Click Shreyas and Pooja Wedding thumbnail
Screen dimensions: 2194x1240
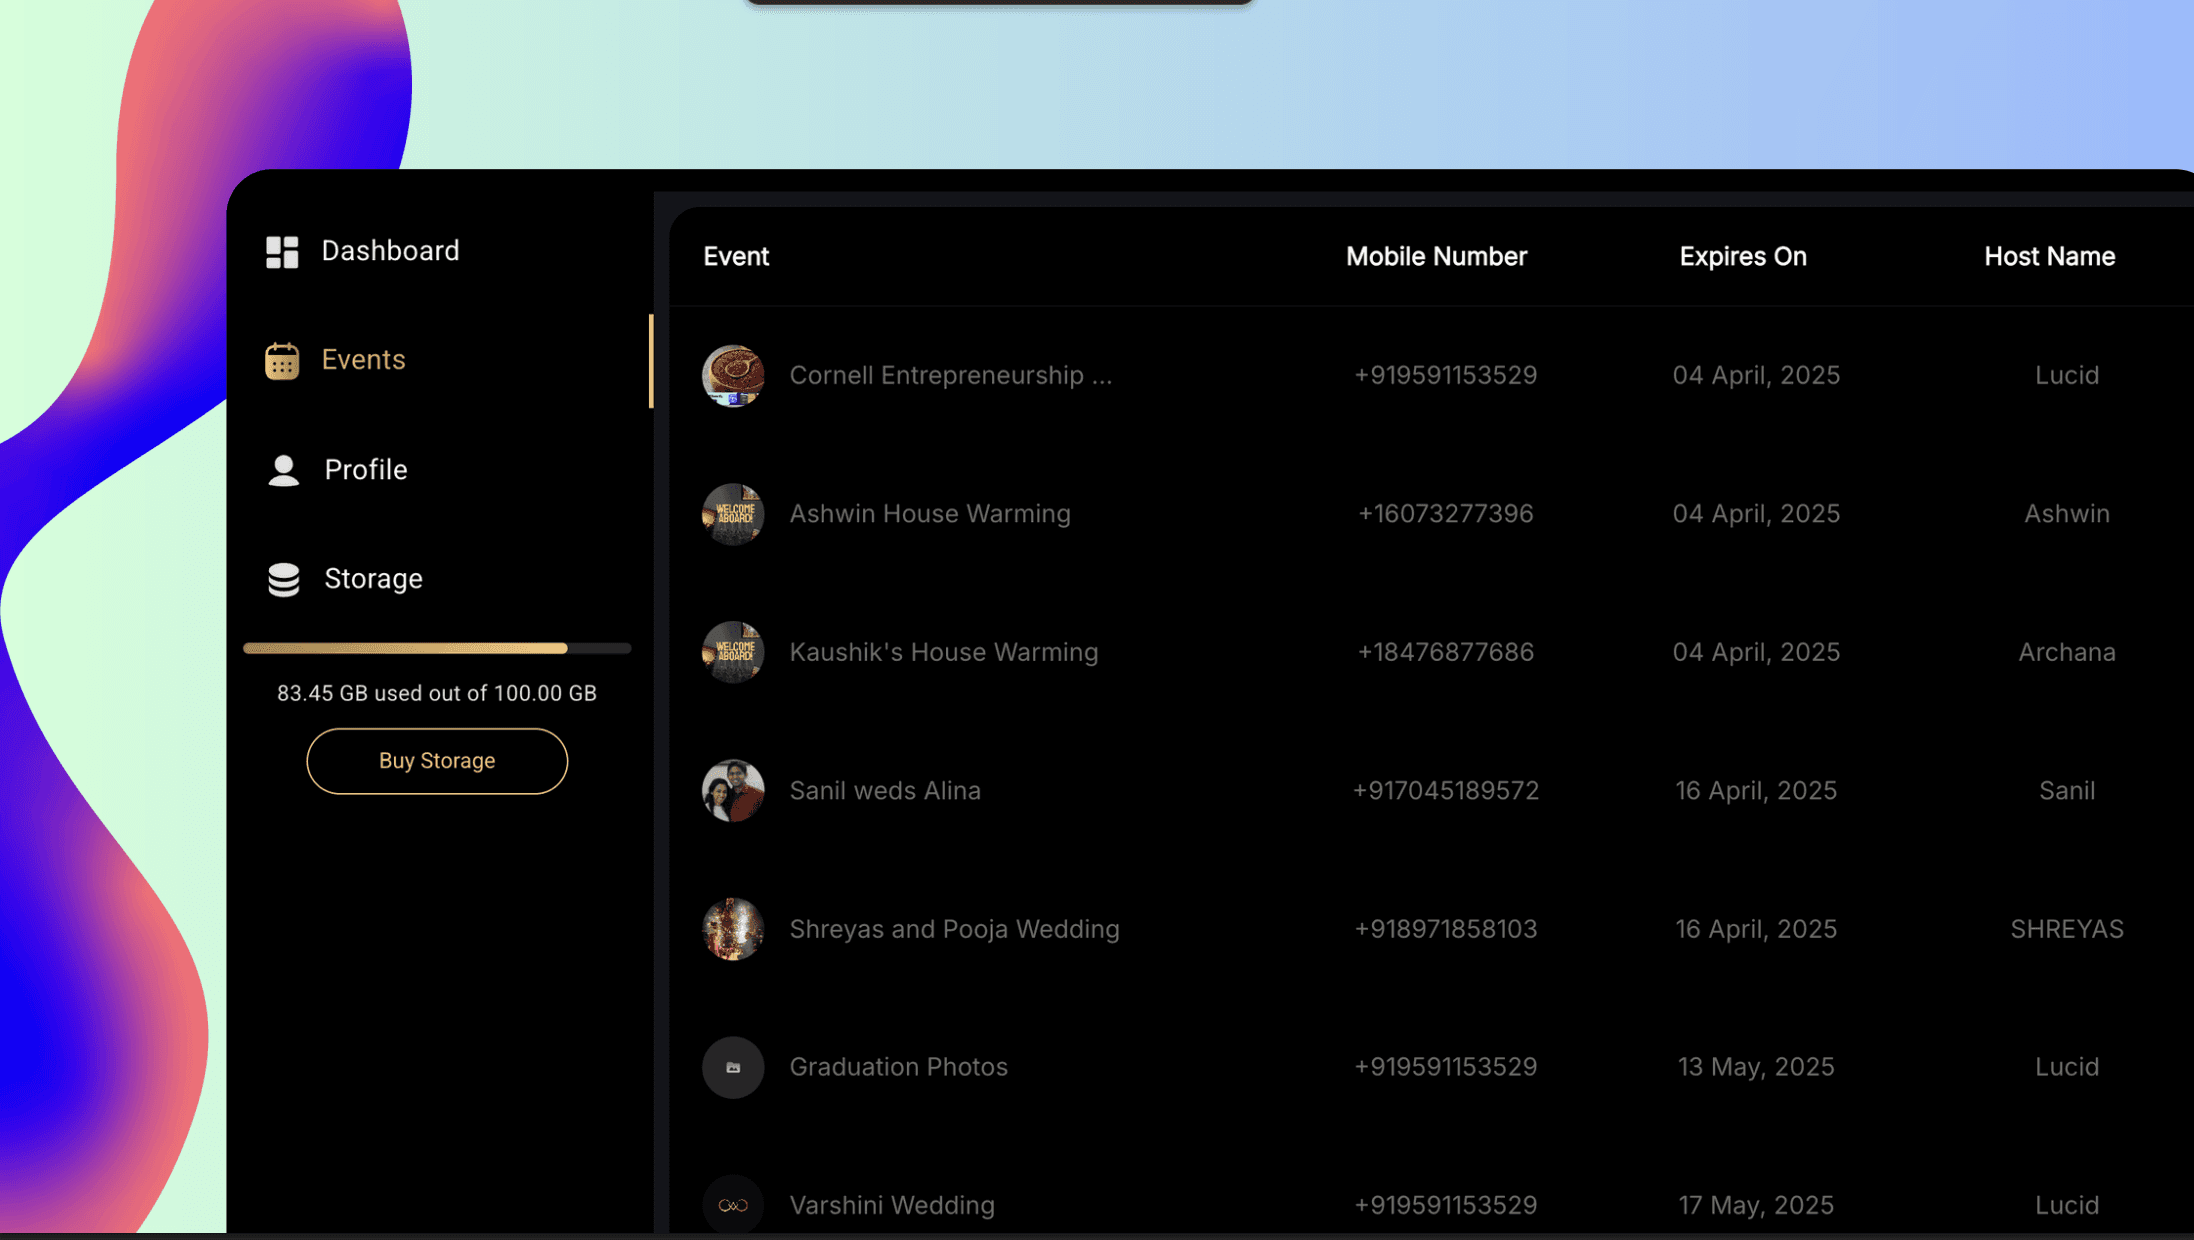tap(733, 929)
